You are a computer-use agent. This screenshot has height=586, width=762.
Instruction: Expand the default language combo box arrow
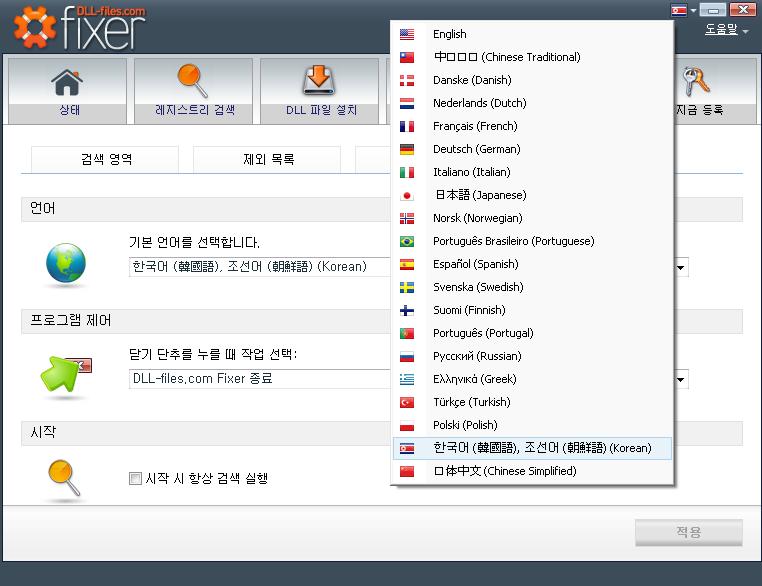tap(680, 267)
